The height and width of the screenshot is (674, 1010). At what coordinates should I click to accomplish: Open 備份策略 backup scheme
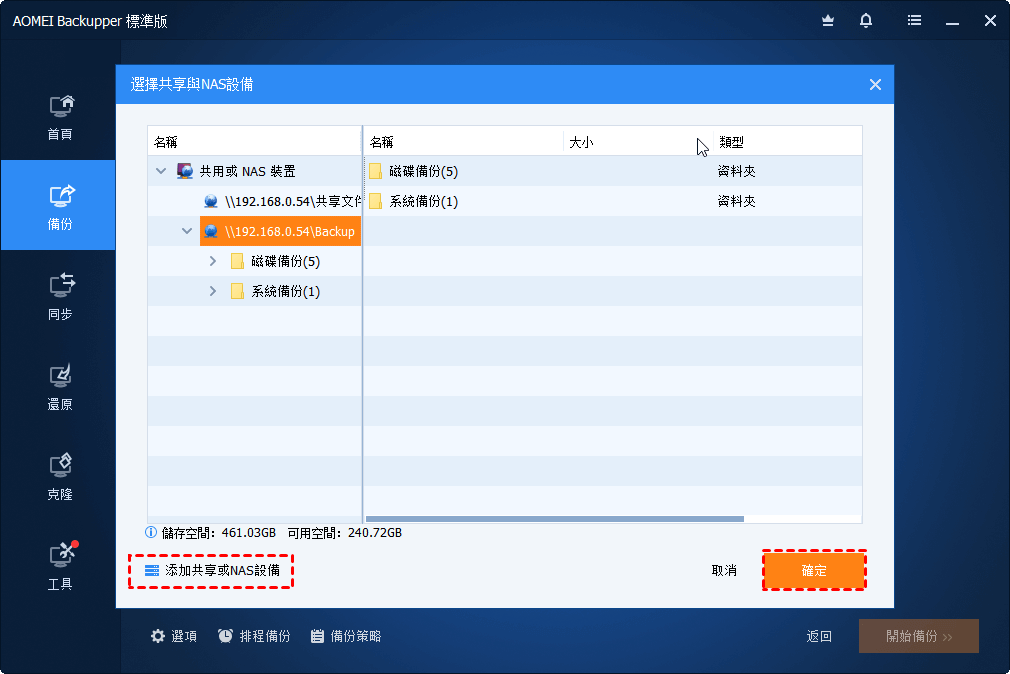click(346, 636)
